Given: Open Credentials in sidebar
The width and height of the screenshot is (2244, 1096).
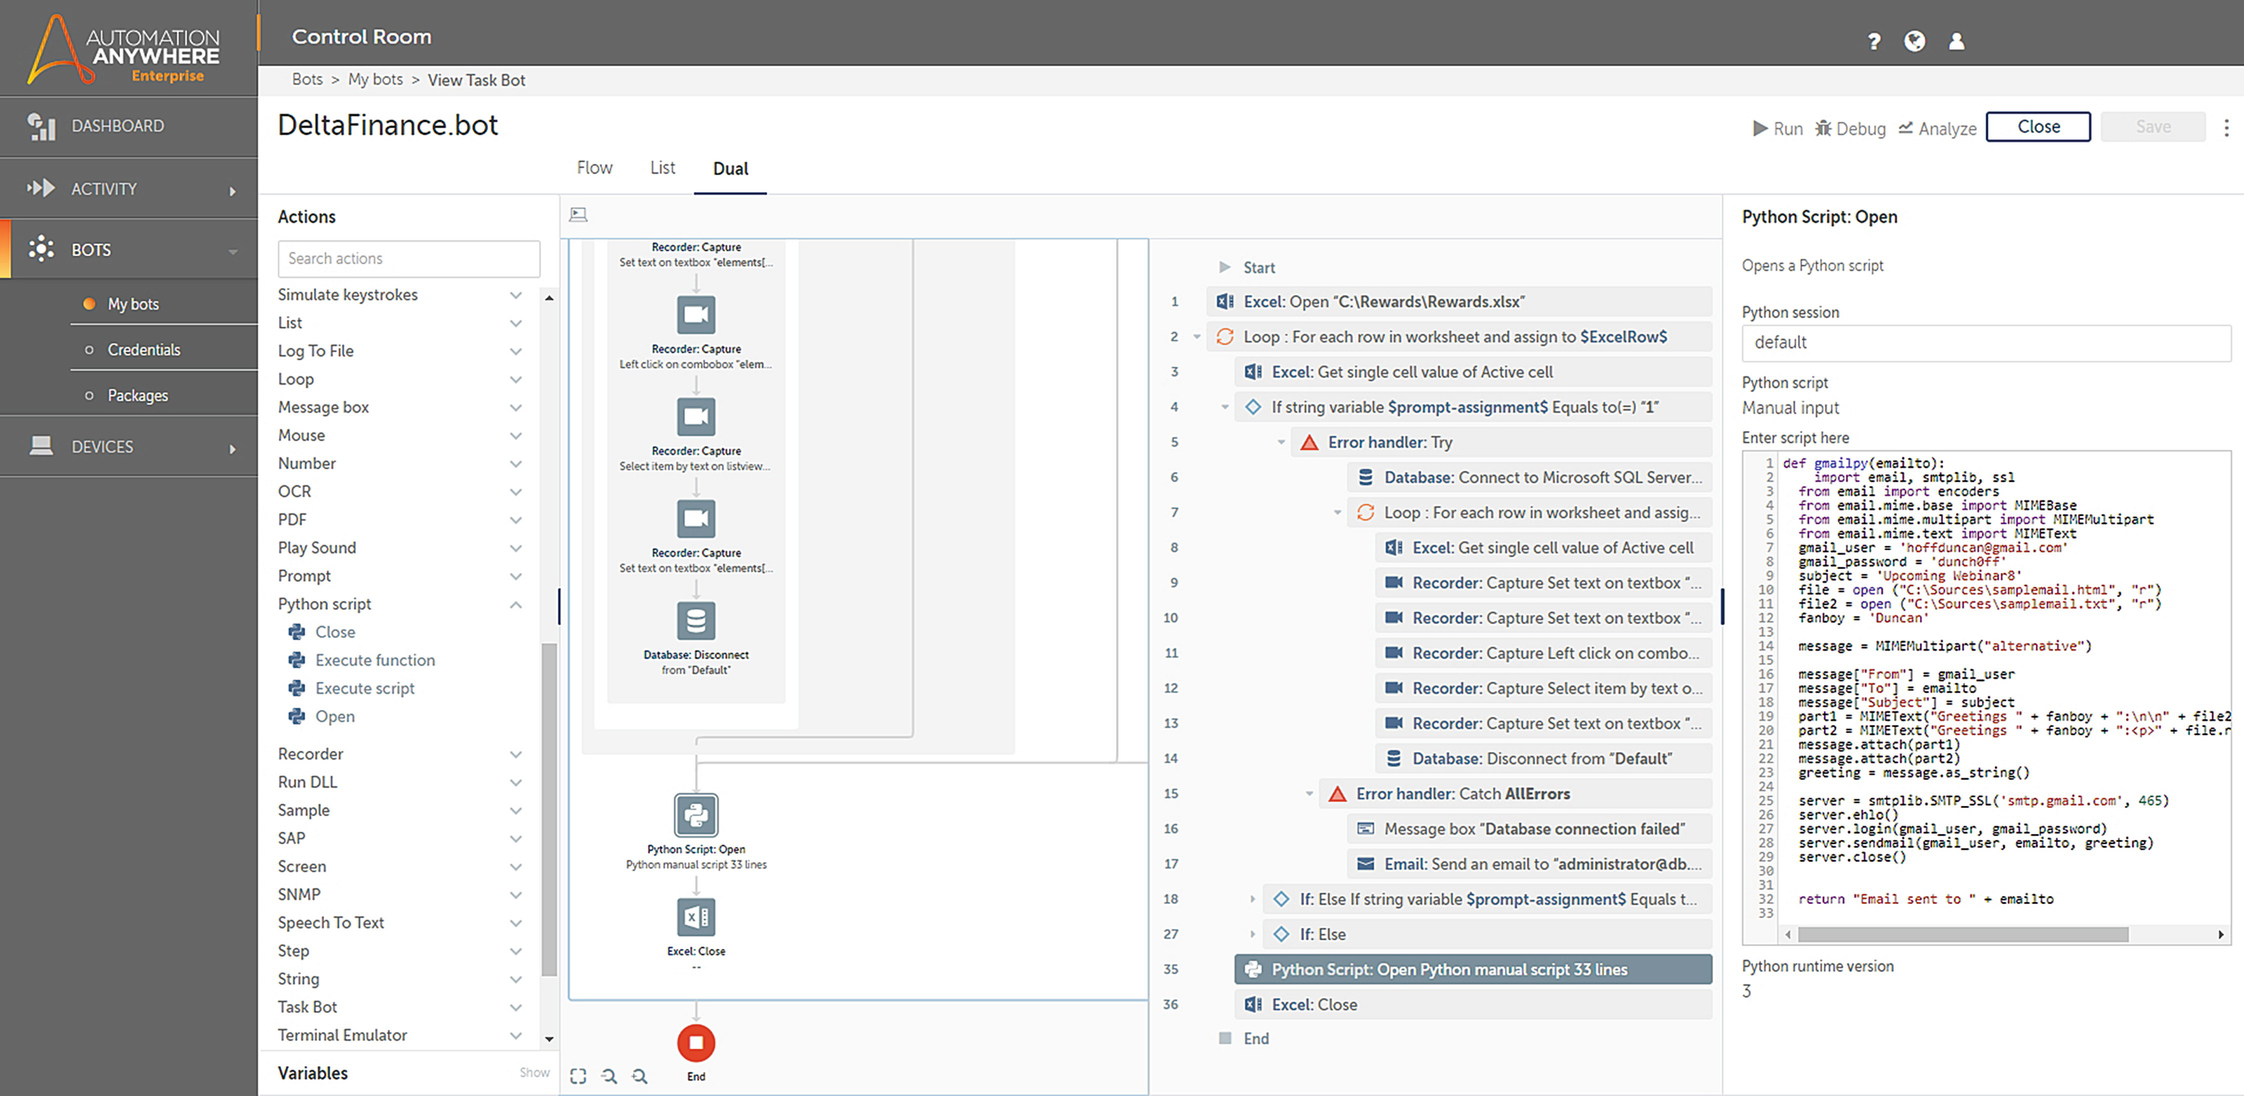Looking at the screenshot, I should pyautogui.click(x=144, y=350).
